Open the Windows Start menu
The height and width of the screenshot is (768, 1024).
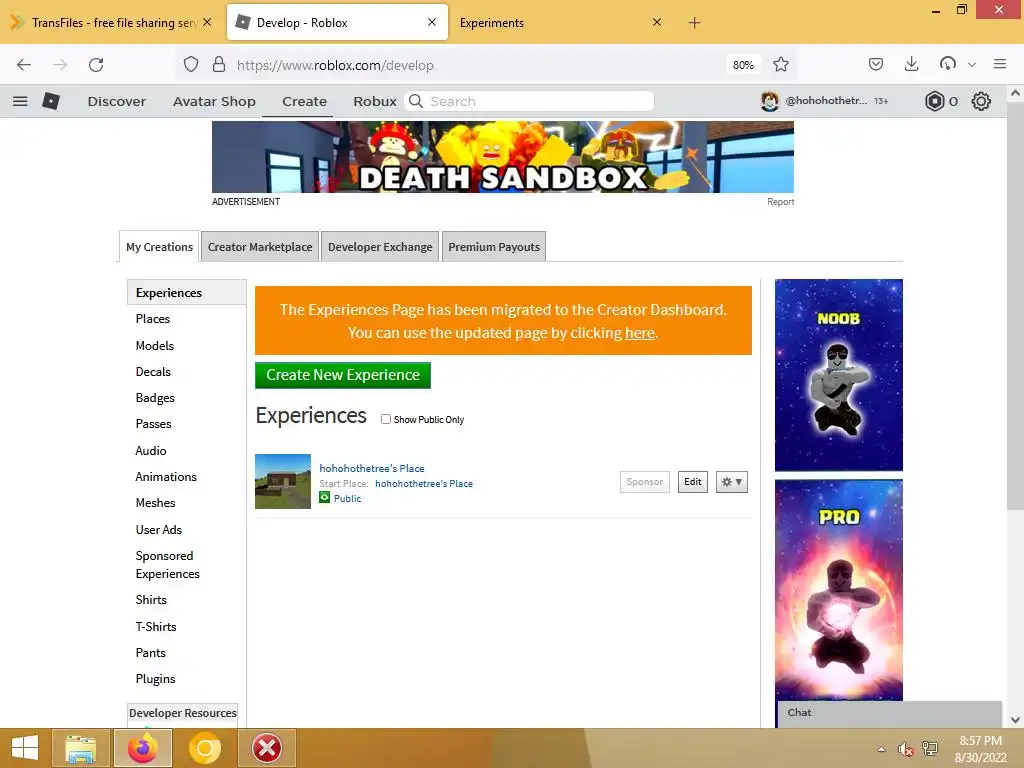point(25,748)
